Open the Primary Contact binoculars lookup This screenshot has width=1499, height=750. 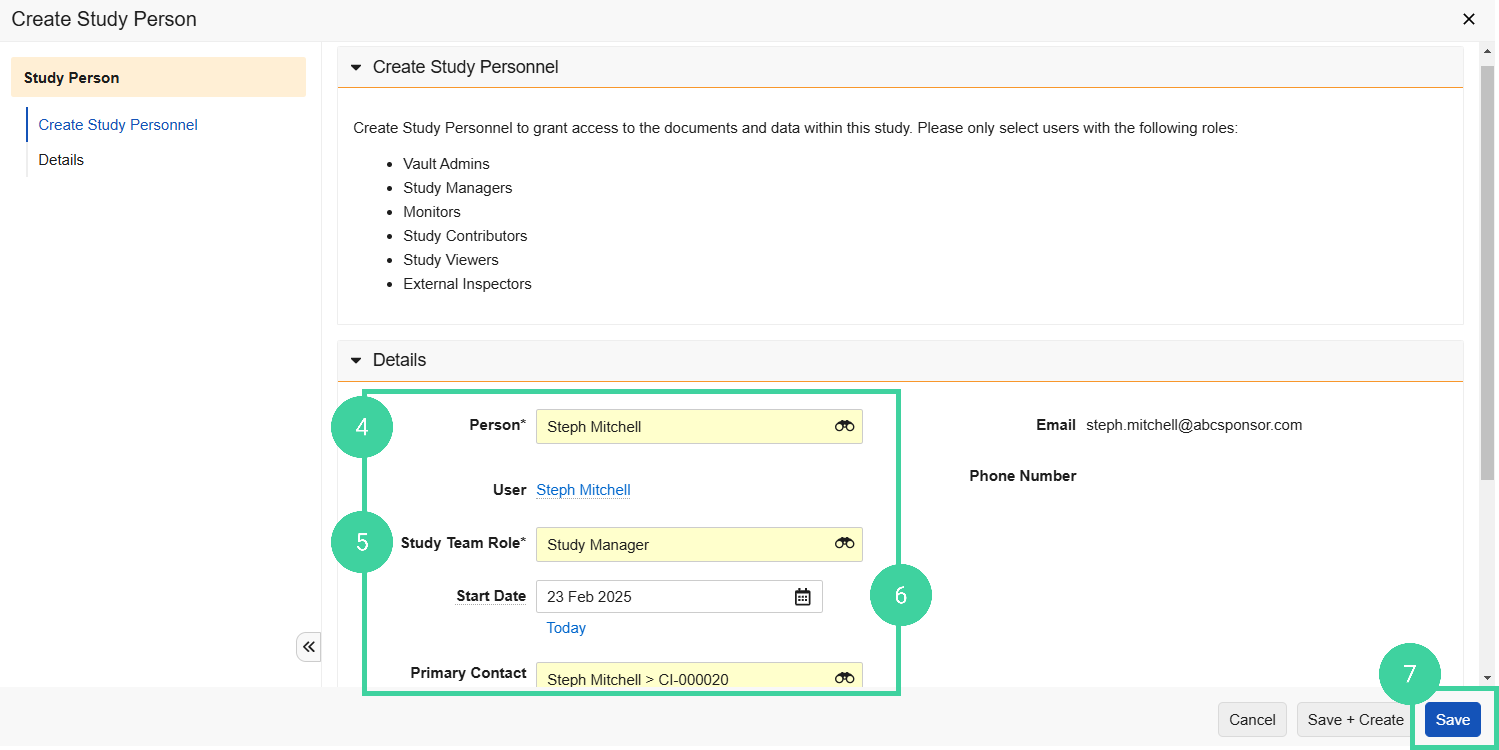(844, 679)
